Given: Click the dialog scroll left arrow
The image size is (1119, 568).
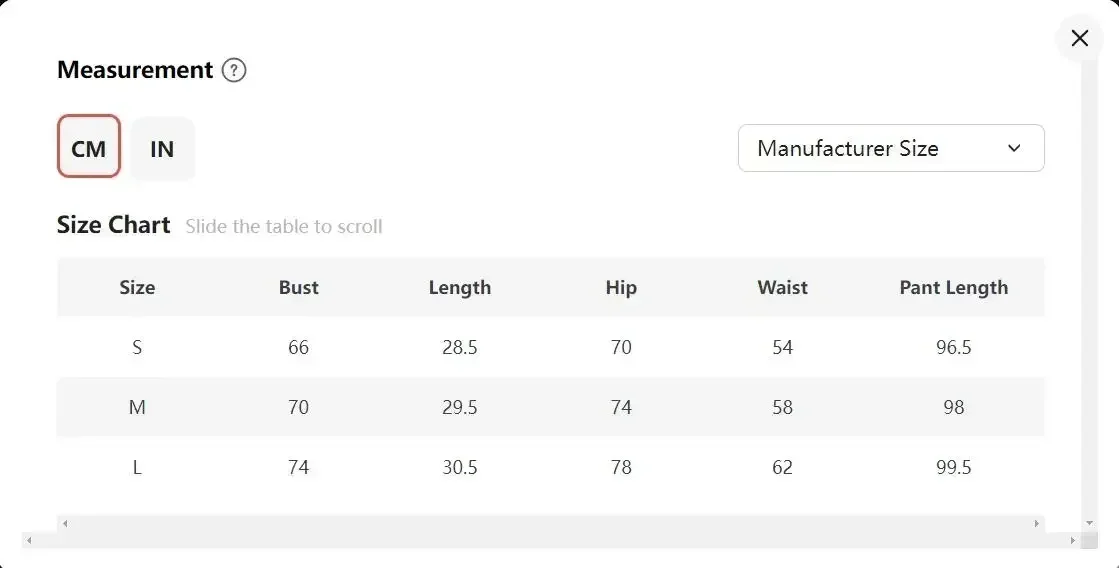Looking at the screenshot, I should 29,541.
